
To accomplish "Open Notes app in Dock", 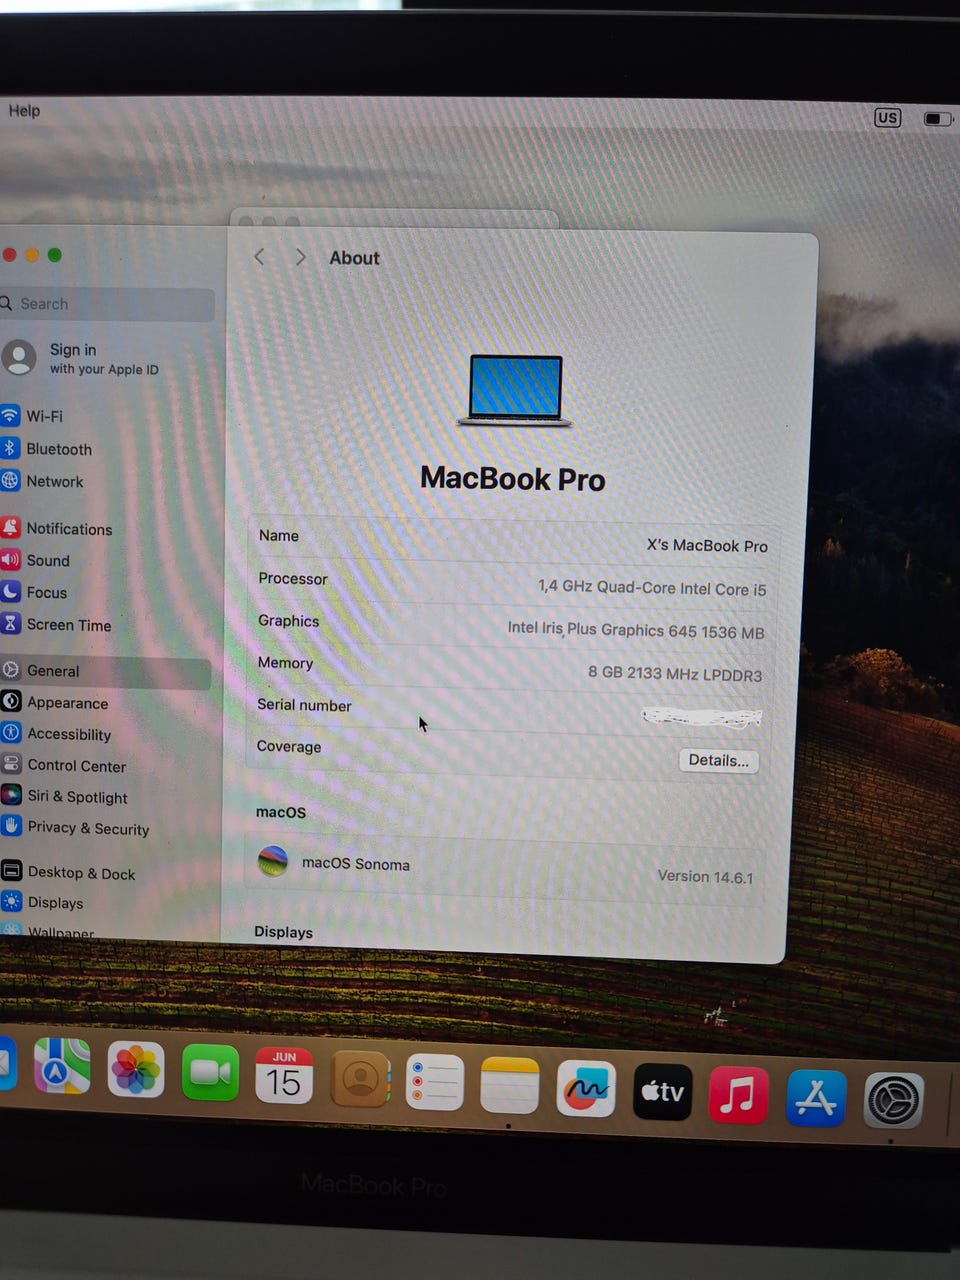I will point(510,1085).
